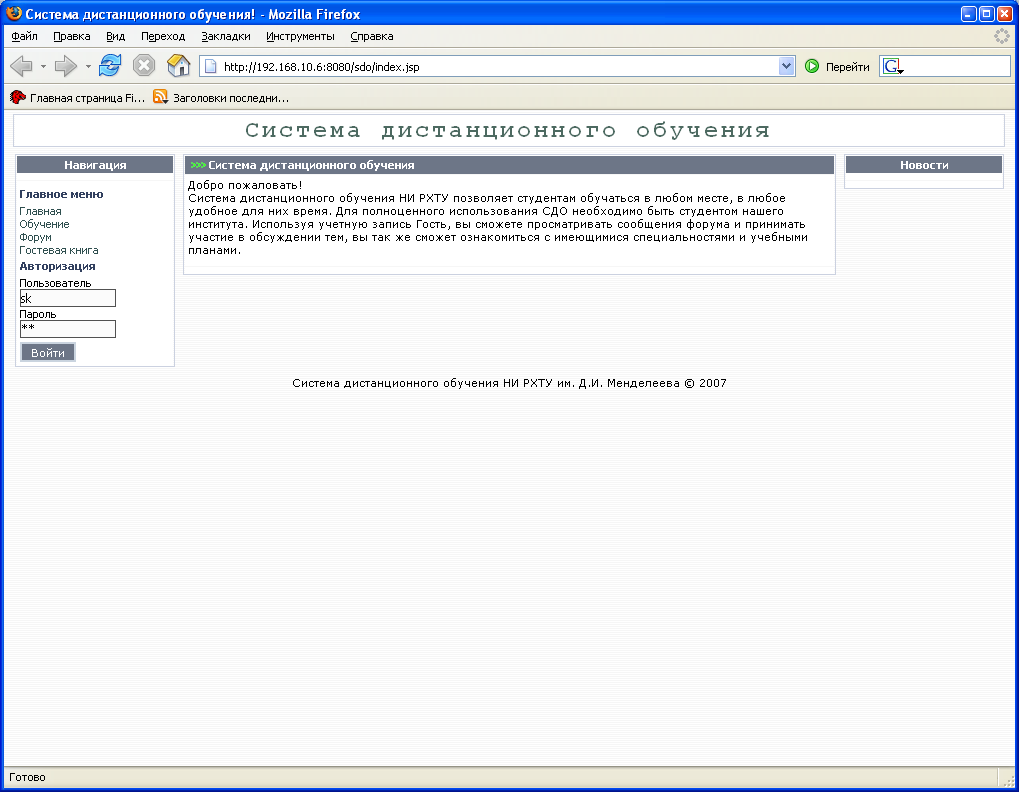Click the orange RSS feed icon
Viewport: 1019px width, 792px height.
[x=161, y=97]
